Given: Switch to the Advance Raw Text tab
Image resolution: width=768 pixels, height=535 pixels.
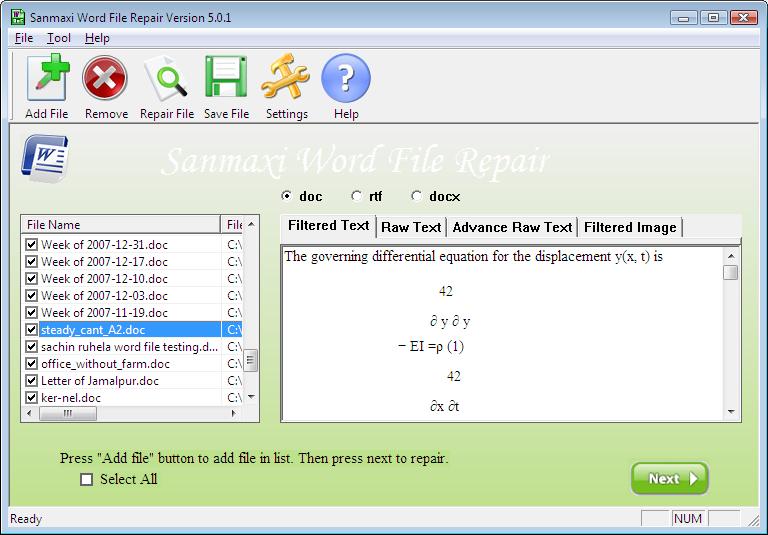Looking at the screenshot, I should [x=512, y=227].
